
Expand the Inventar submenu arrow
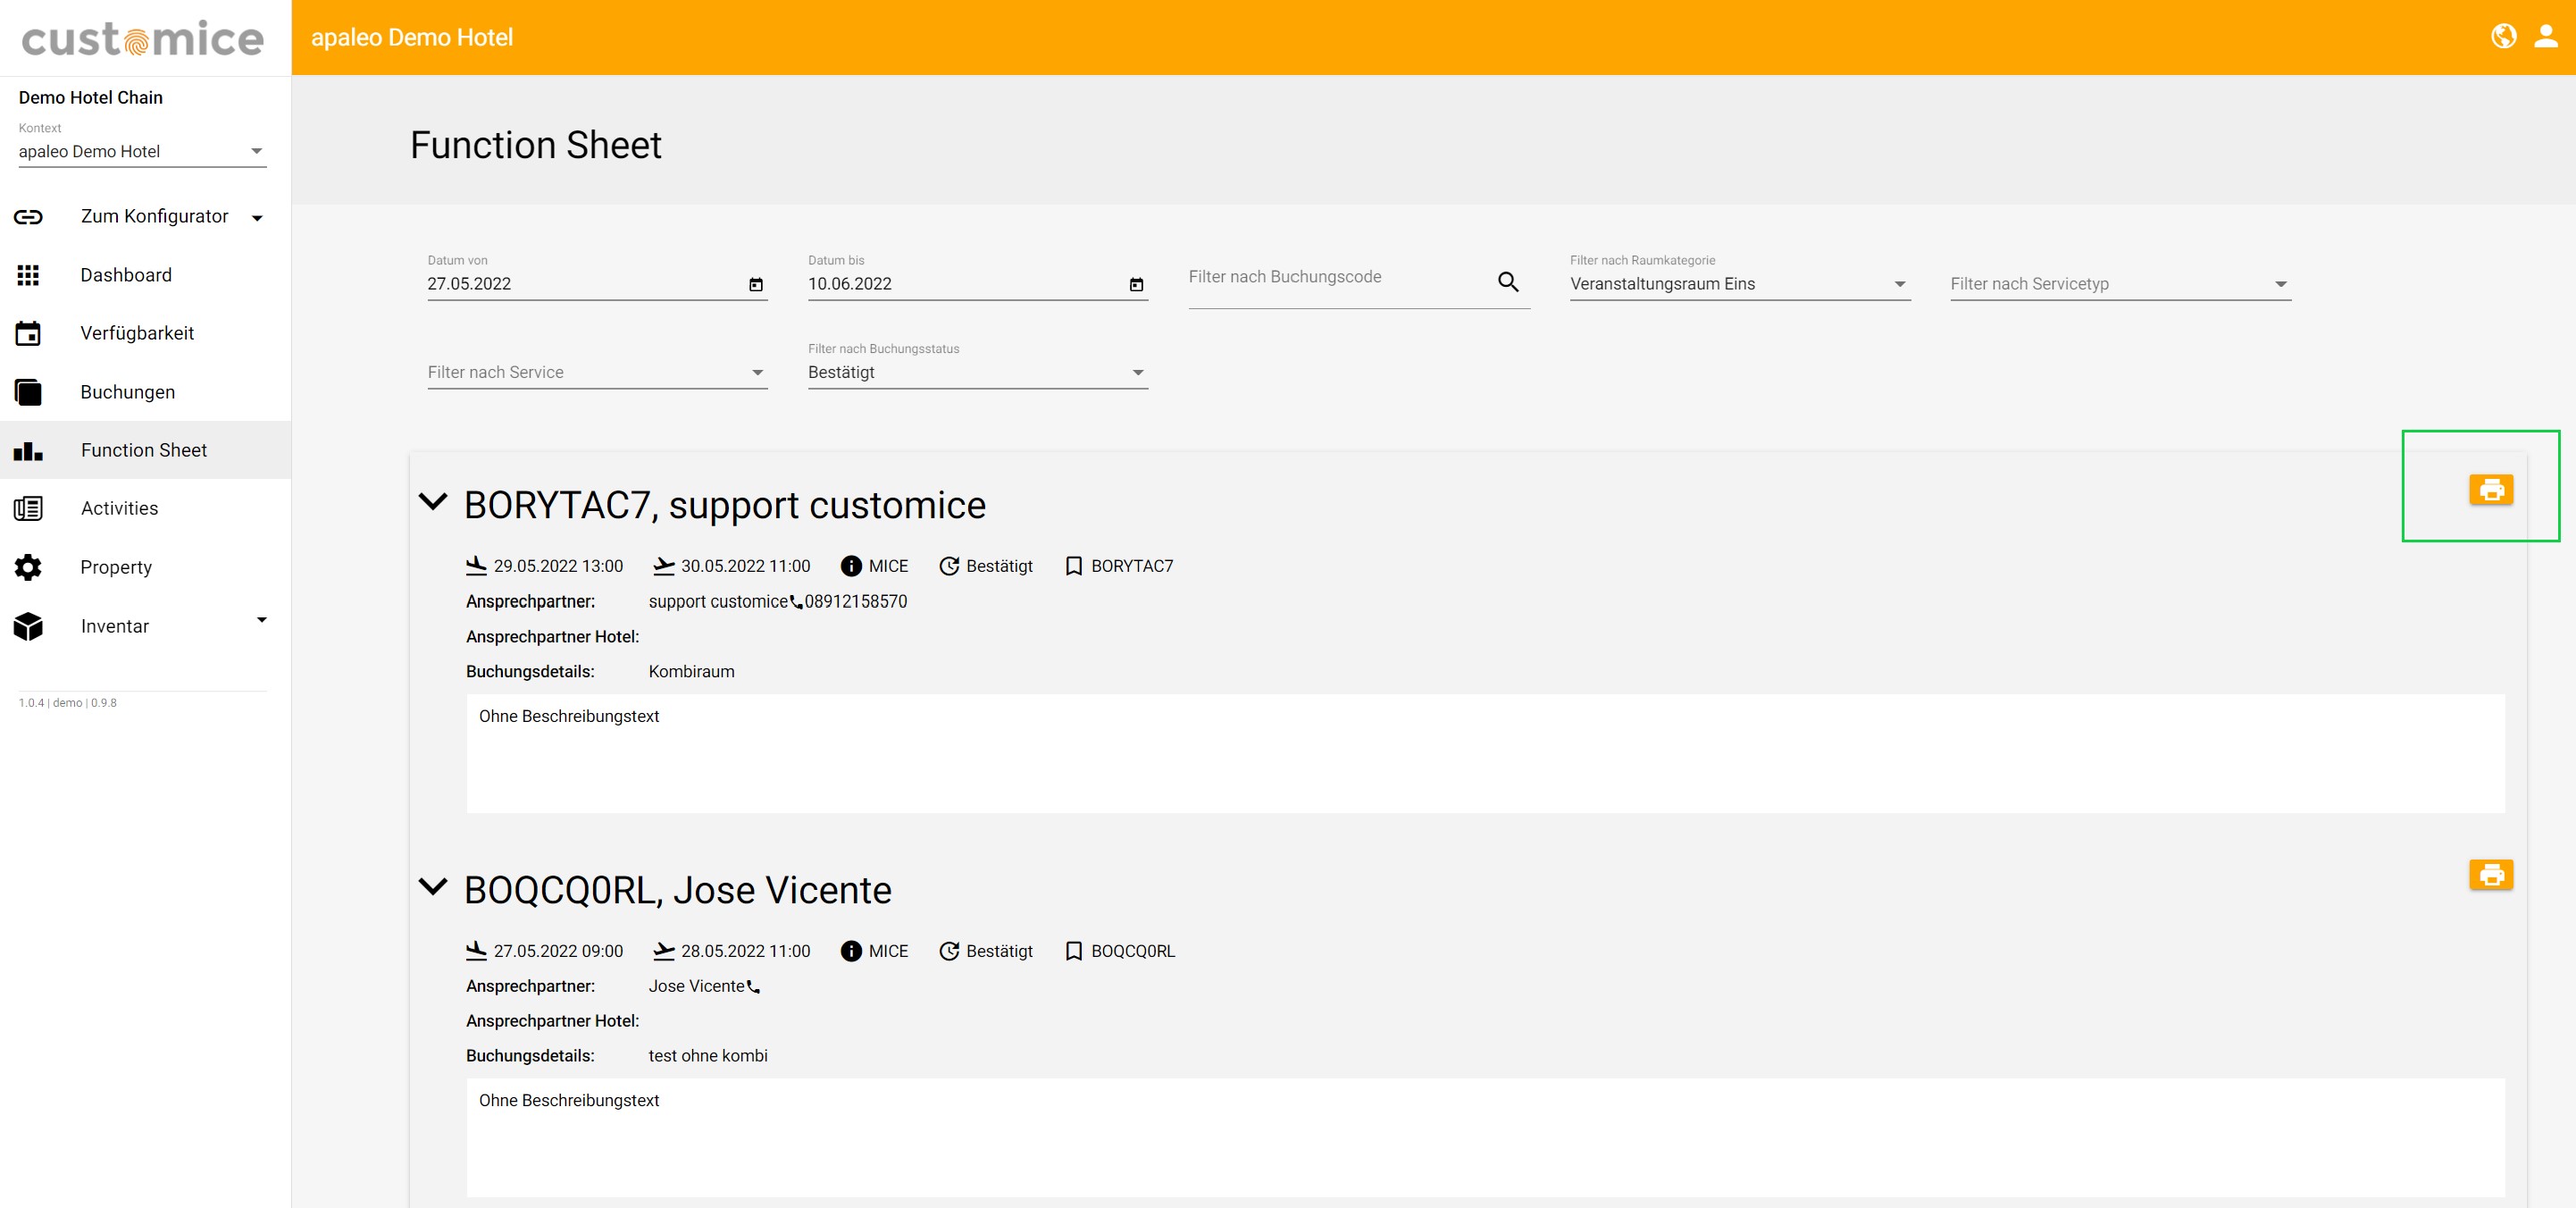point(262,620)
